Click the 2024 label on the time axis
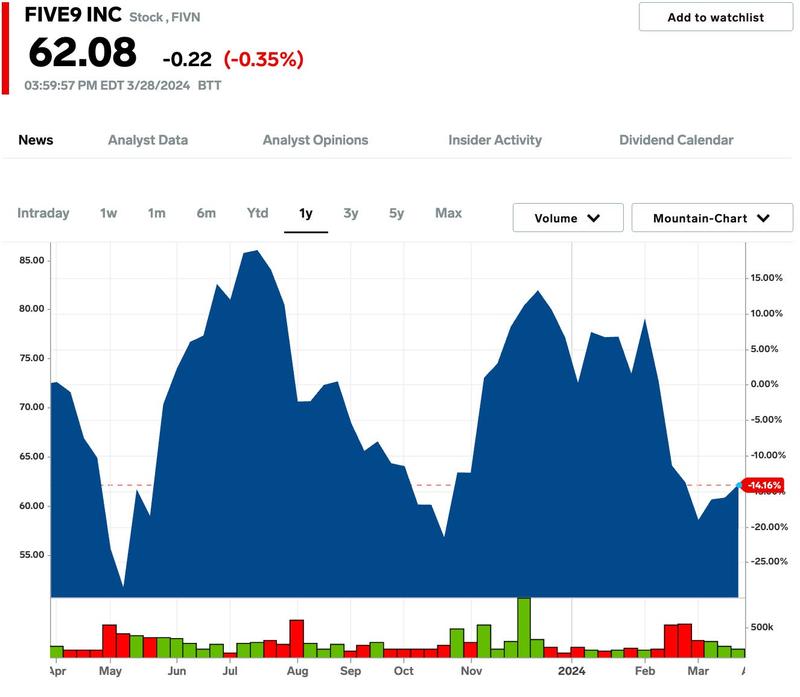Viewport: 800px width, 697px height. [x=571, y=671]
